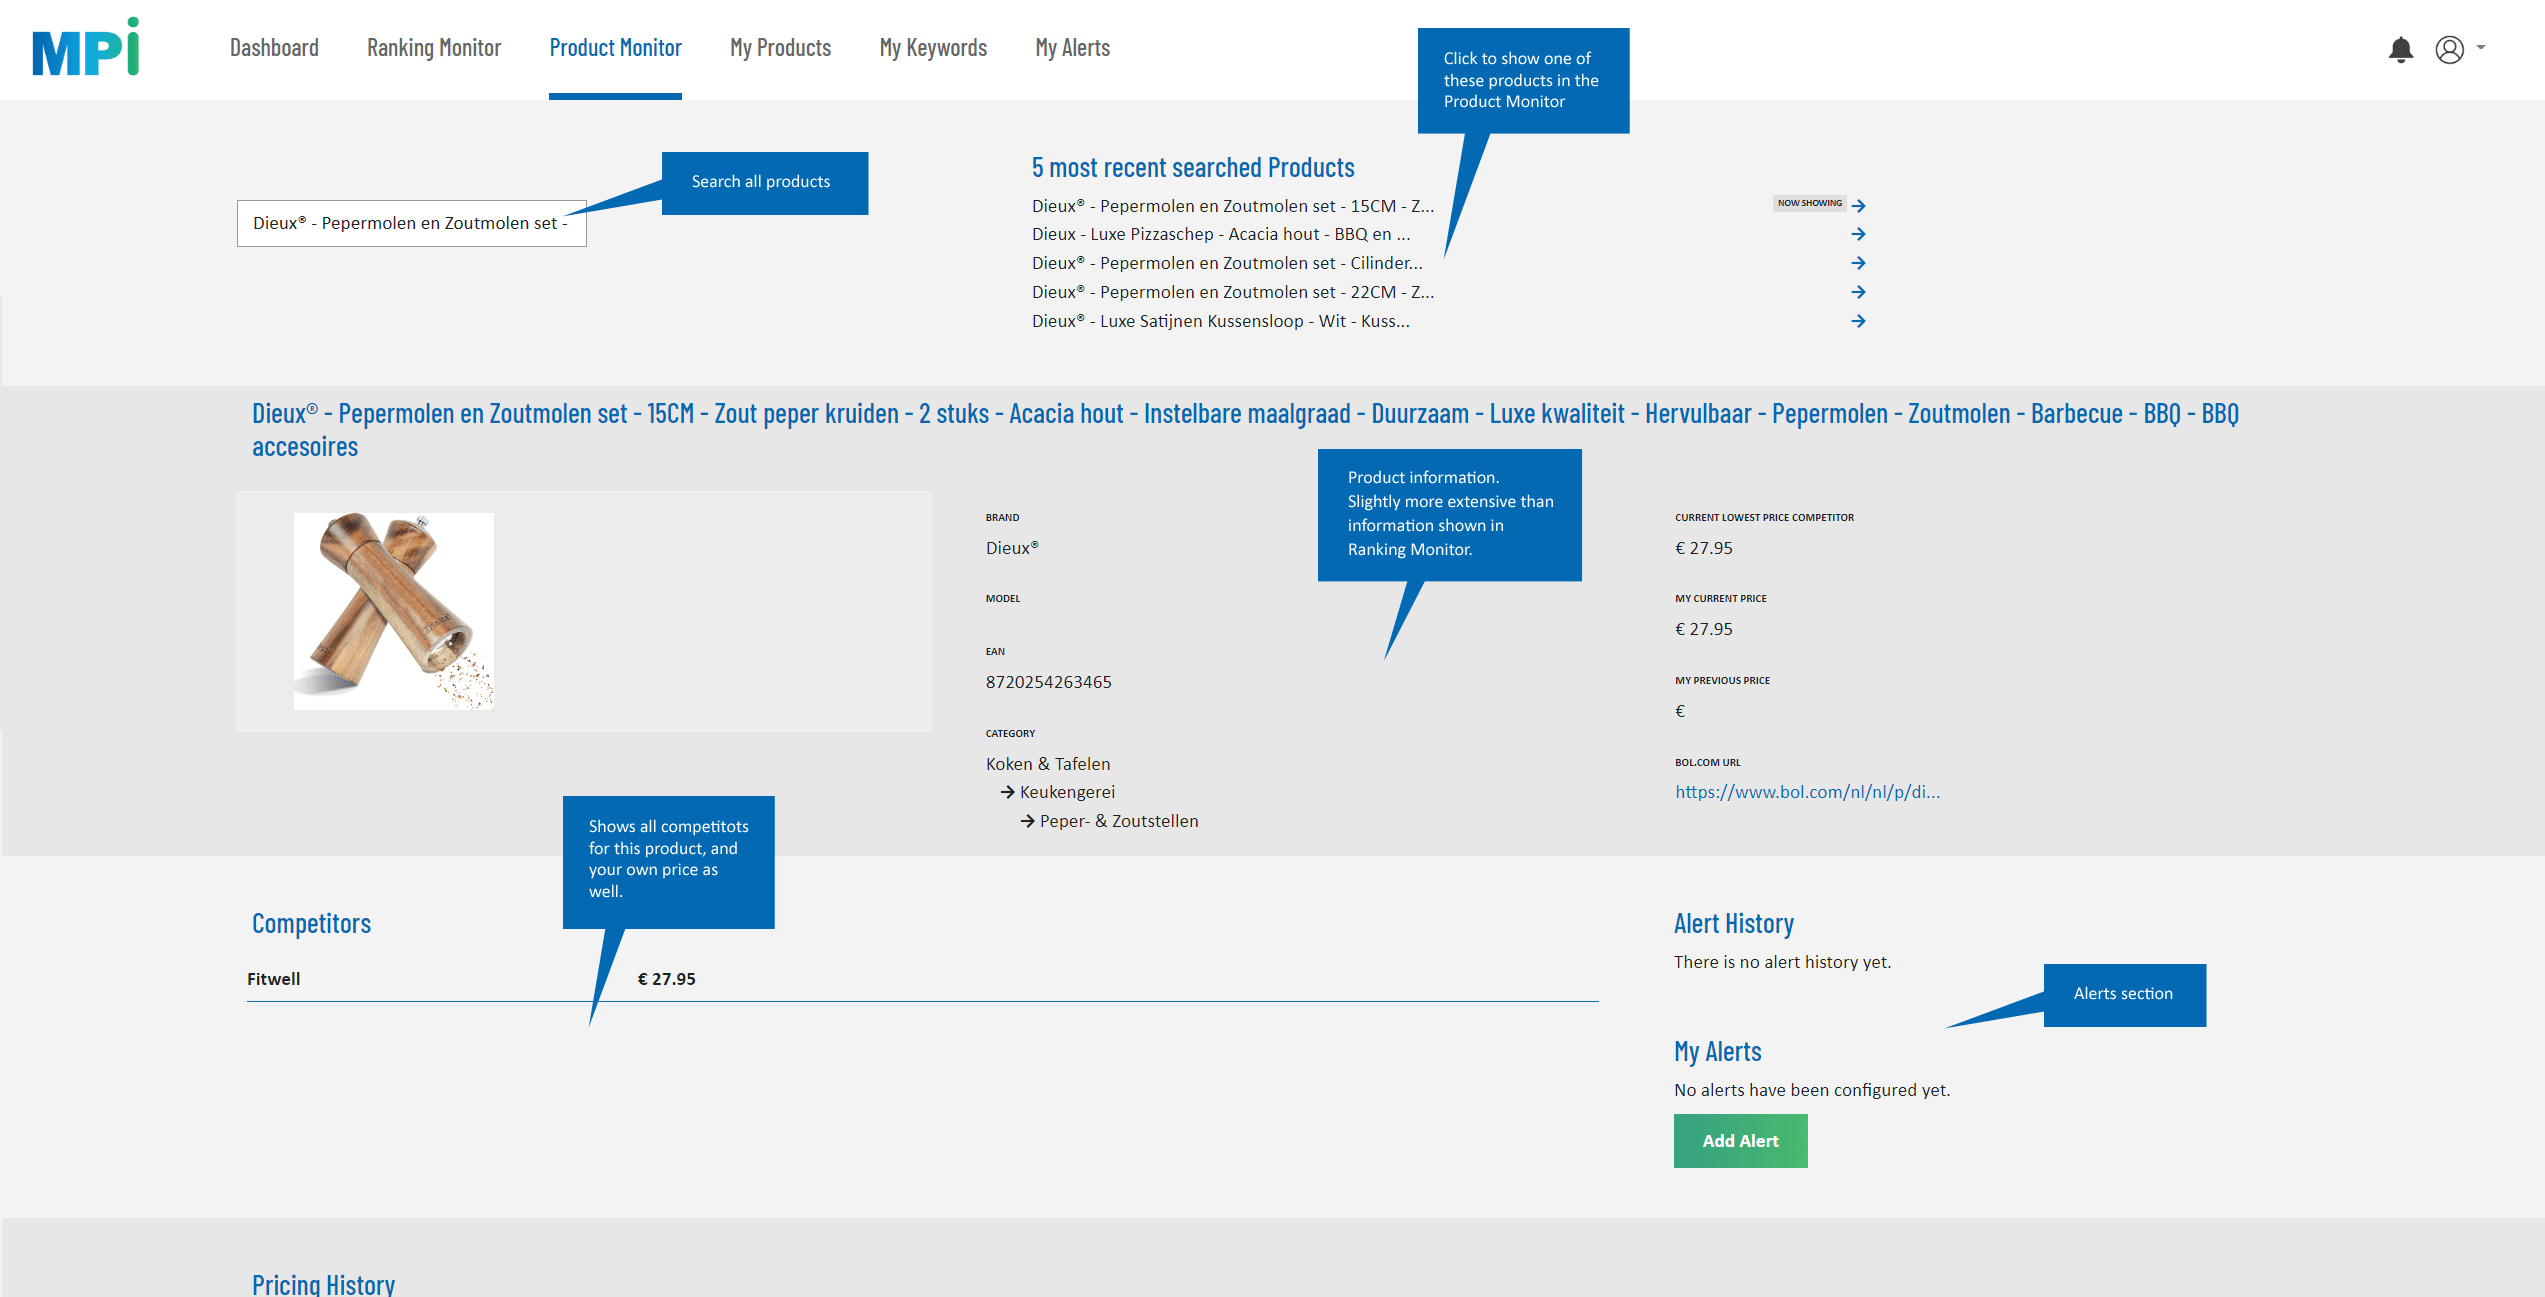Switch to Ranking Monitor tab

point(434,48)
